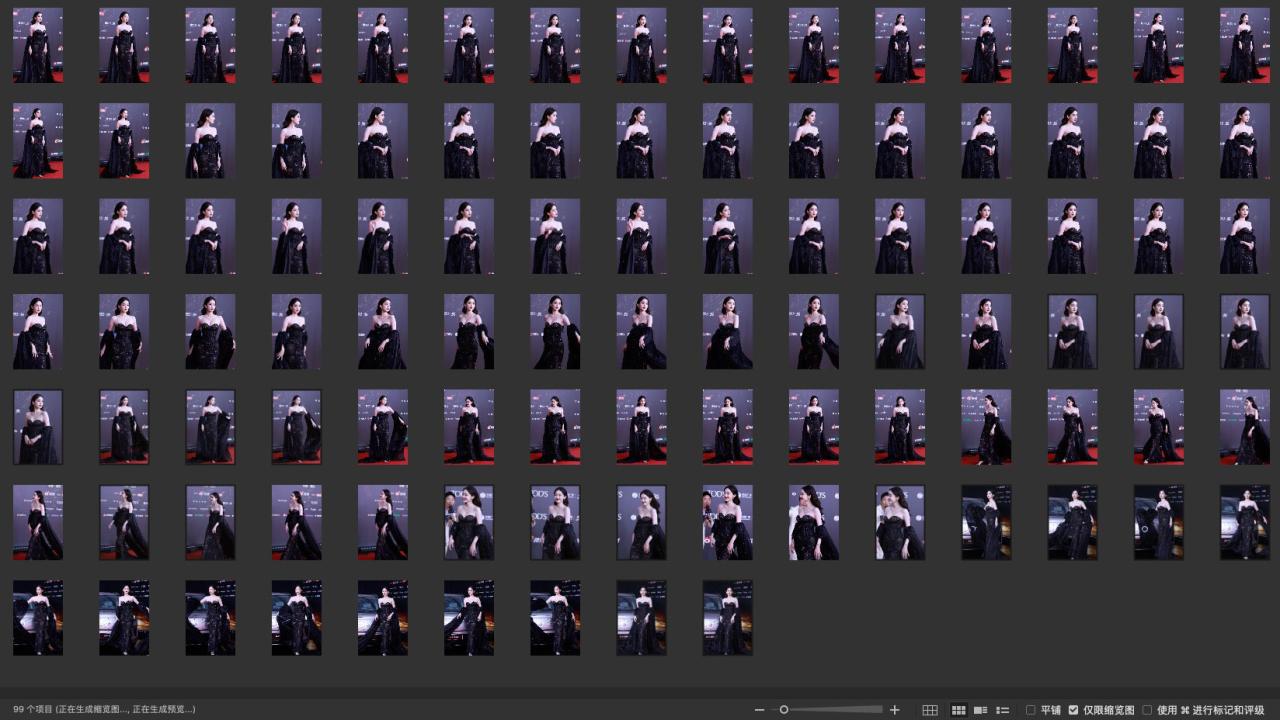Click the plus icon to enlarge thumbnails

tap(894, 710)
